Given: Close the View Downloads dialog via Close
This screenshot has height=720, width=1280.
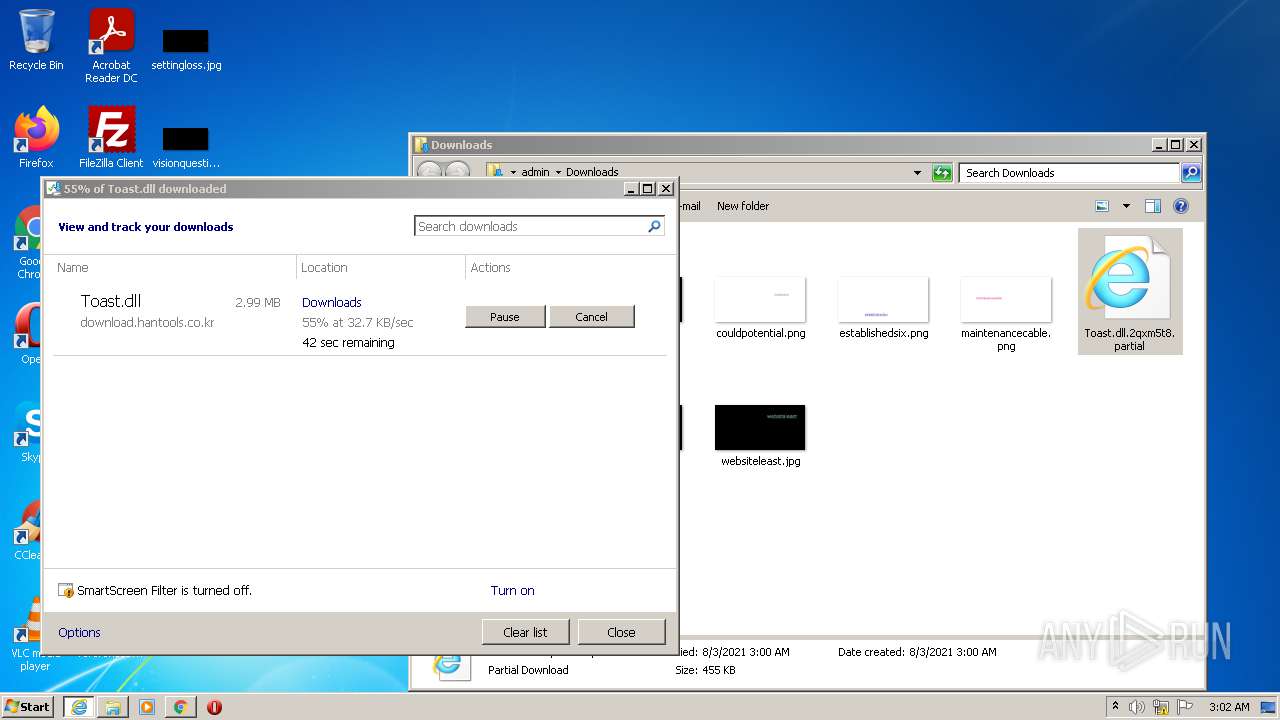Looking at the screenshot, I should tap(621, 632).
